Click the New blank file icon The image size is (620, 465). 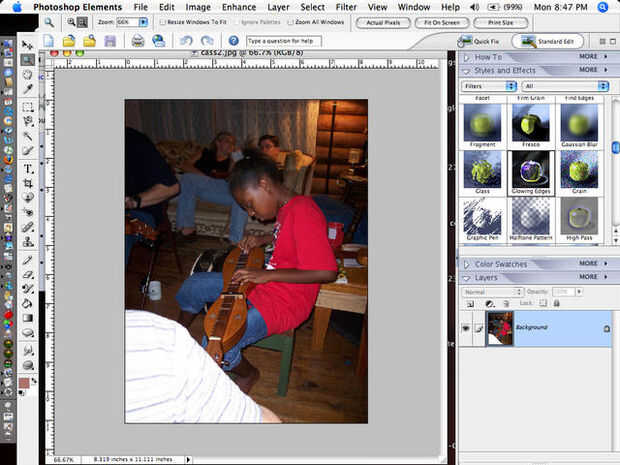click(48, 41)
